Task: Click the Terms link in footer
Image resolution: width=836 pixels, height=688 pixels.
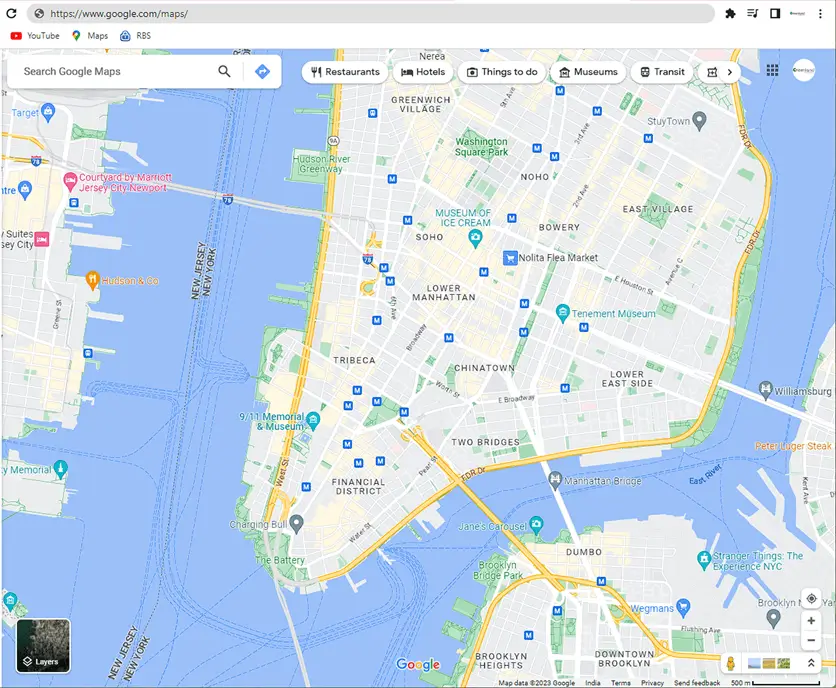Action: (x=621, y=683)
